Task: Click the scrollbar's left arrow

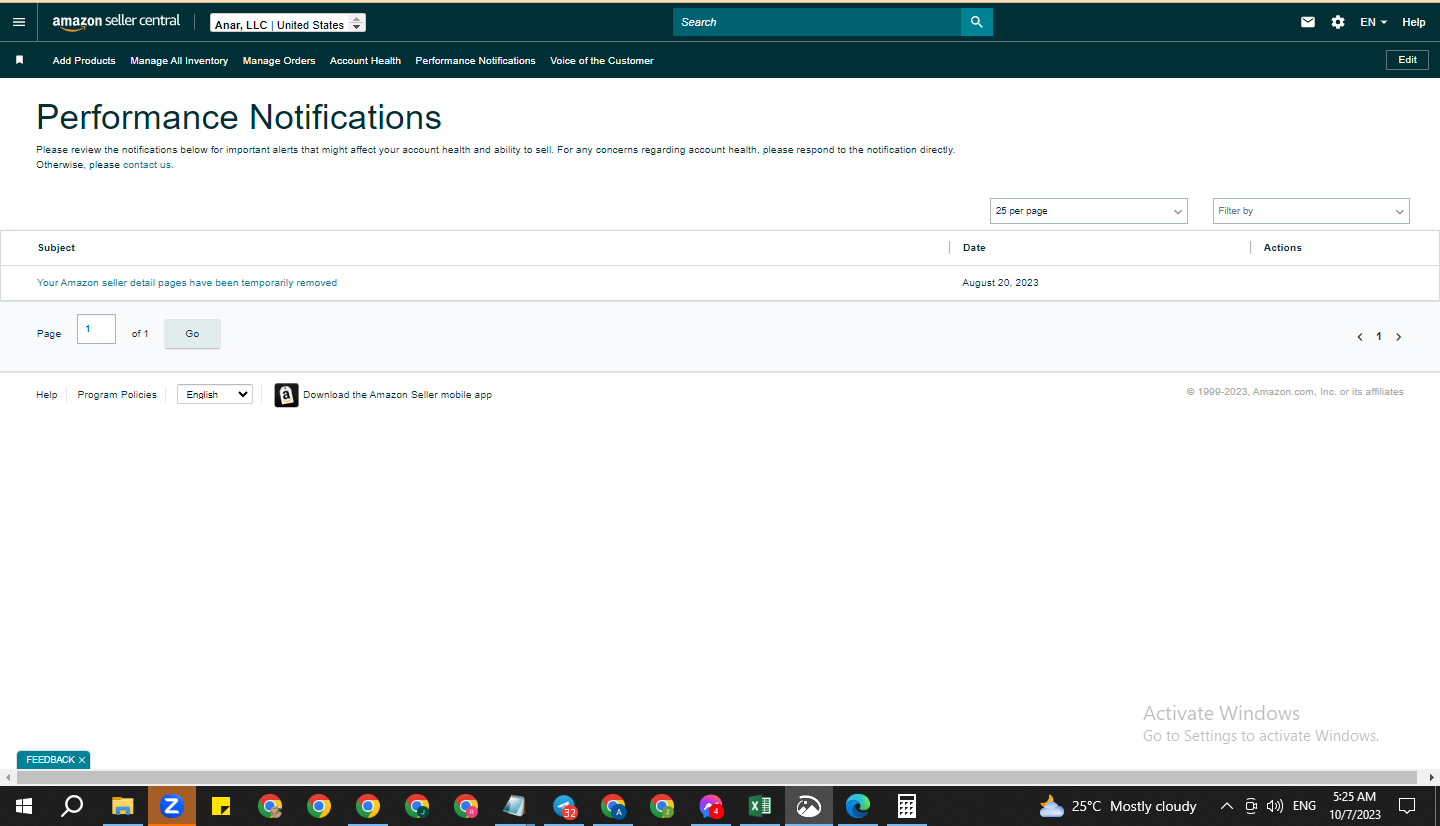Action: [6, 777]
